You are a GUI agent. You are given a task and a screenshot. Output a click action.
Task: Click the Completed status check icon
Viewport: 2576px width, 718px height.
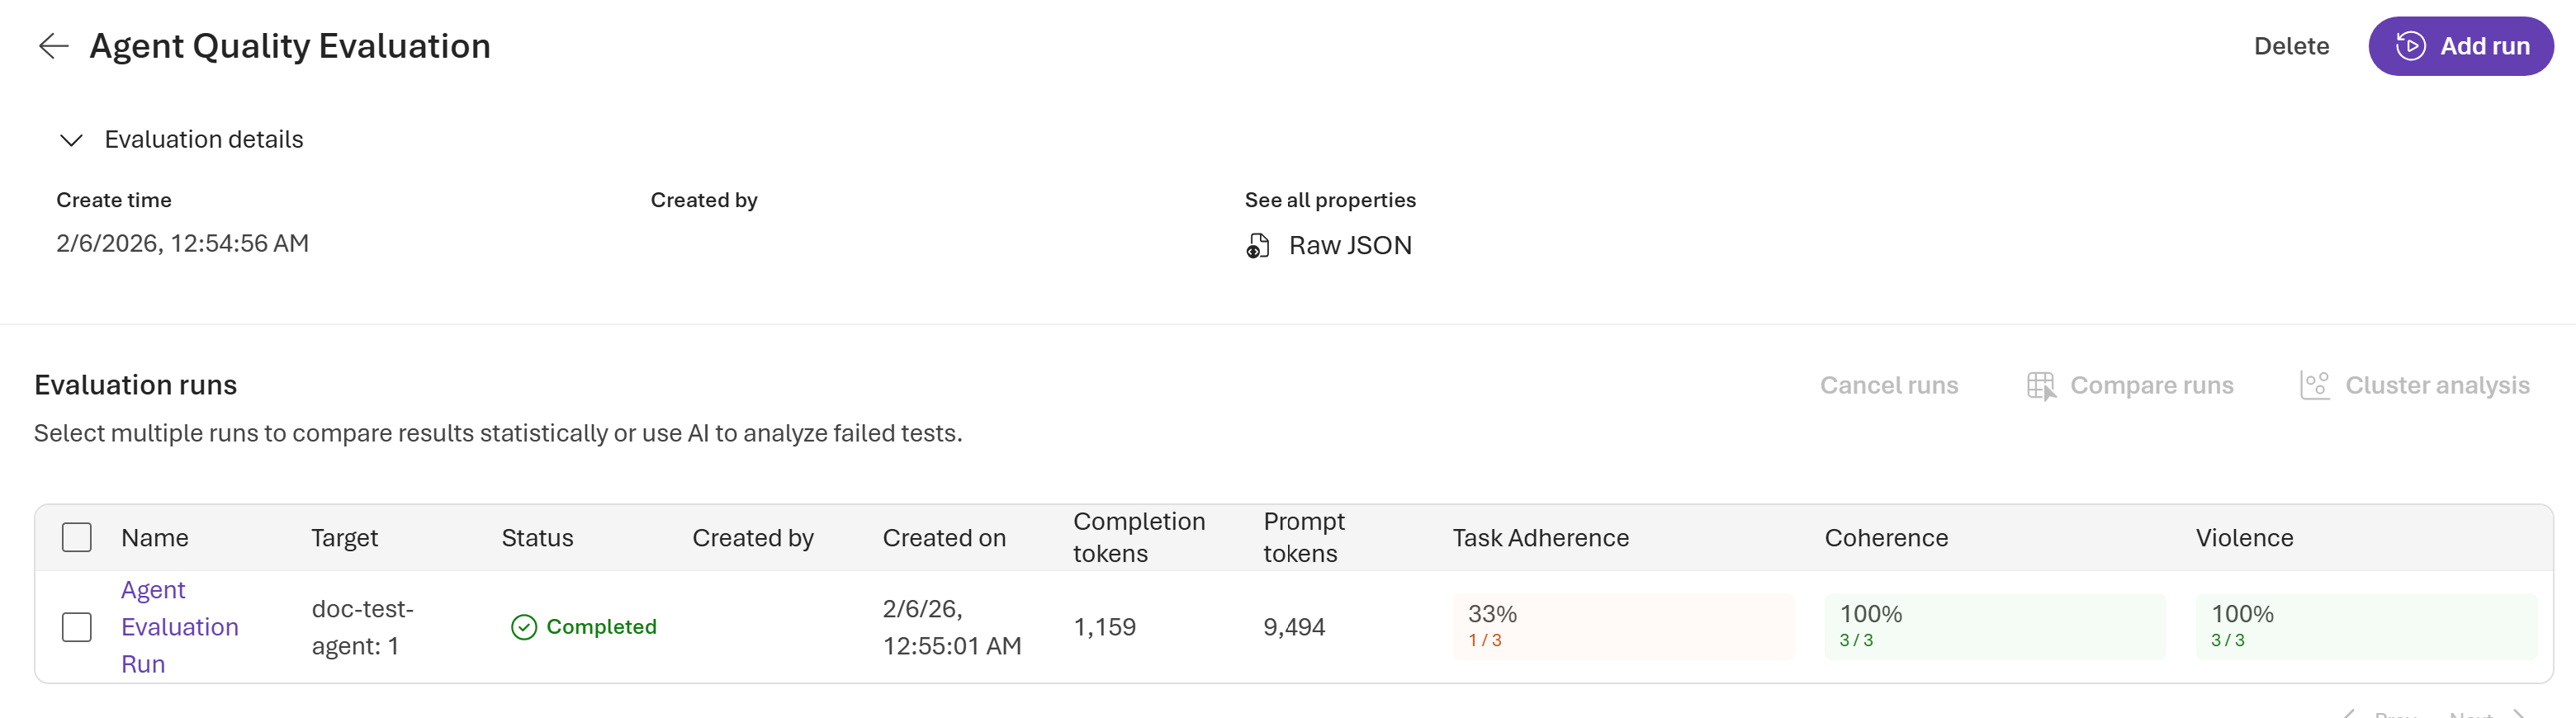pyautogui.click(x=524, y=627)
